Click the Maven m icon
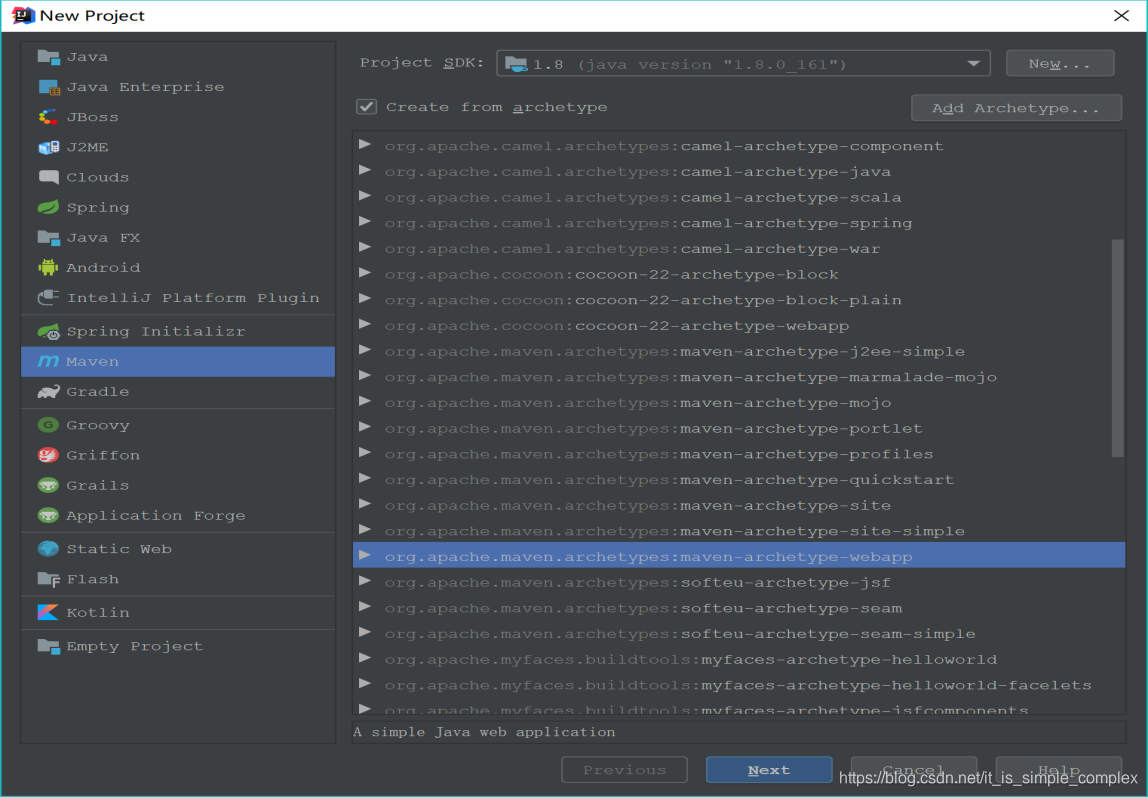This screenshot has height=797, width=1148. (48, 362)
